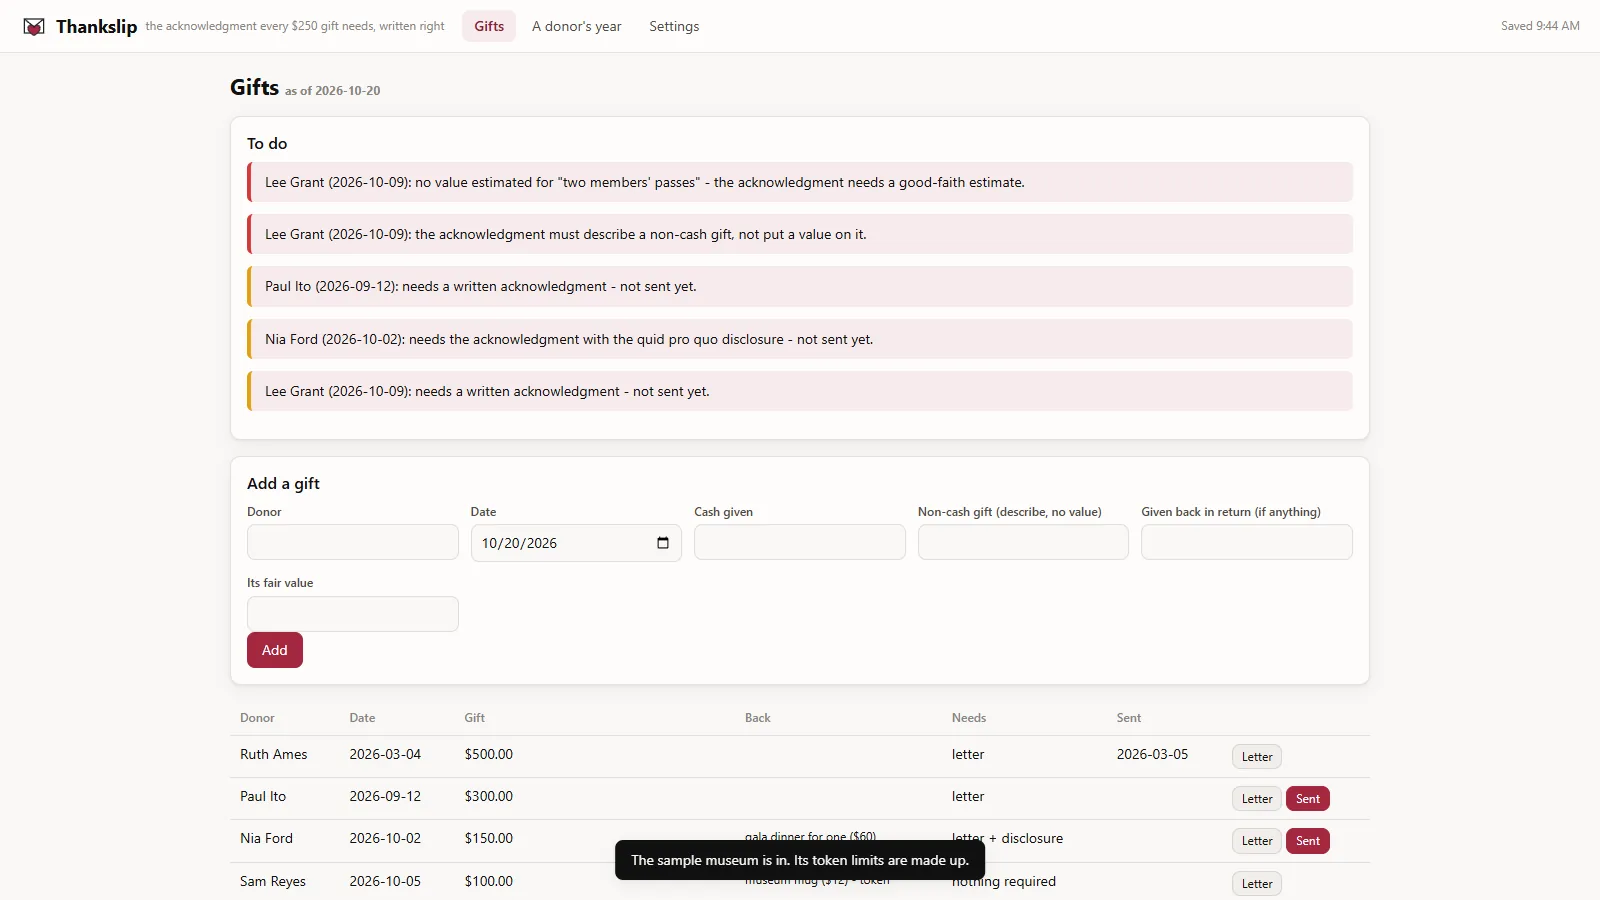Viewport: 1600px width, 900px height.
Task: Open the Letter for Nia Ford
Action: [1257, 841]
